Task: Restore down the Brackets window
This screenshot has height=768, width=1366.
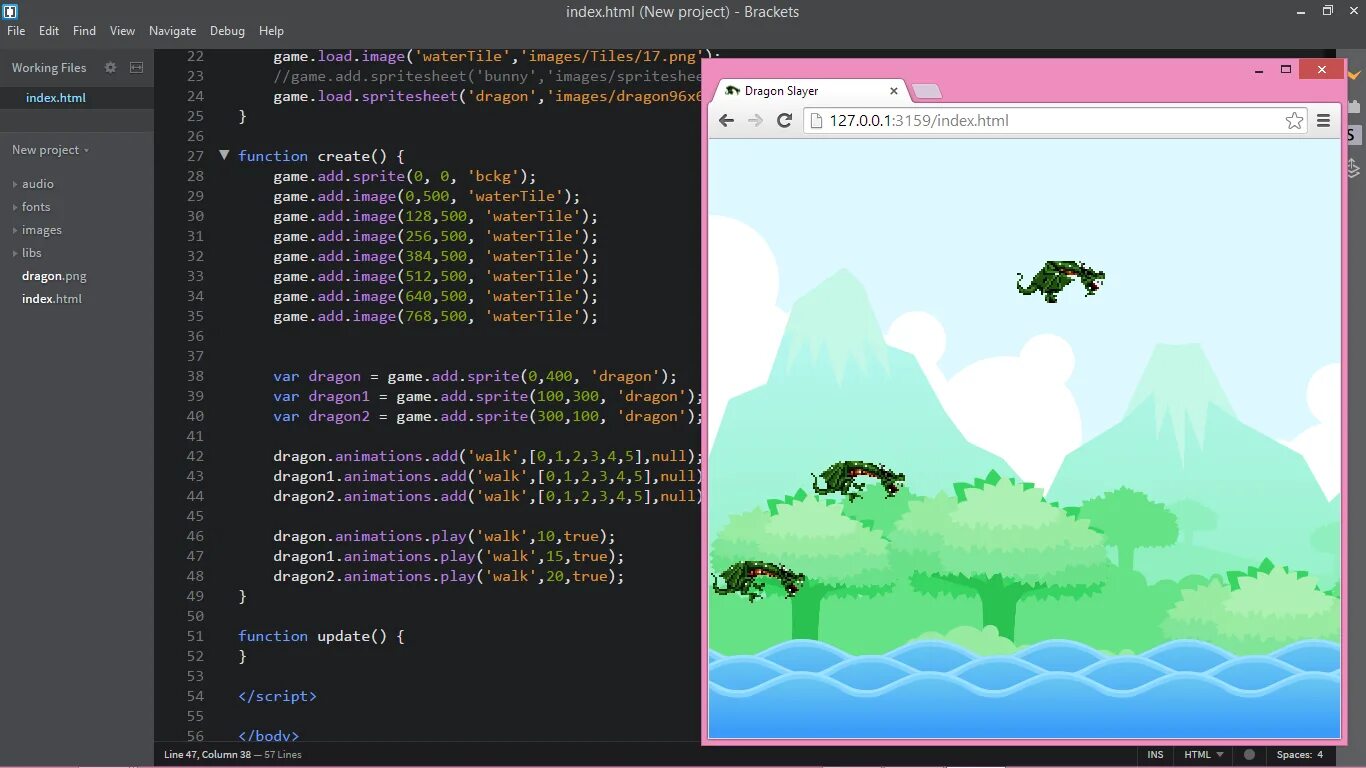Action: pyautogui.click(x=1328, y=11)
